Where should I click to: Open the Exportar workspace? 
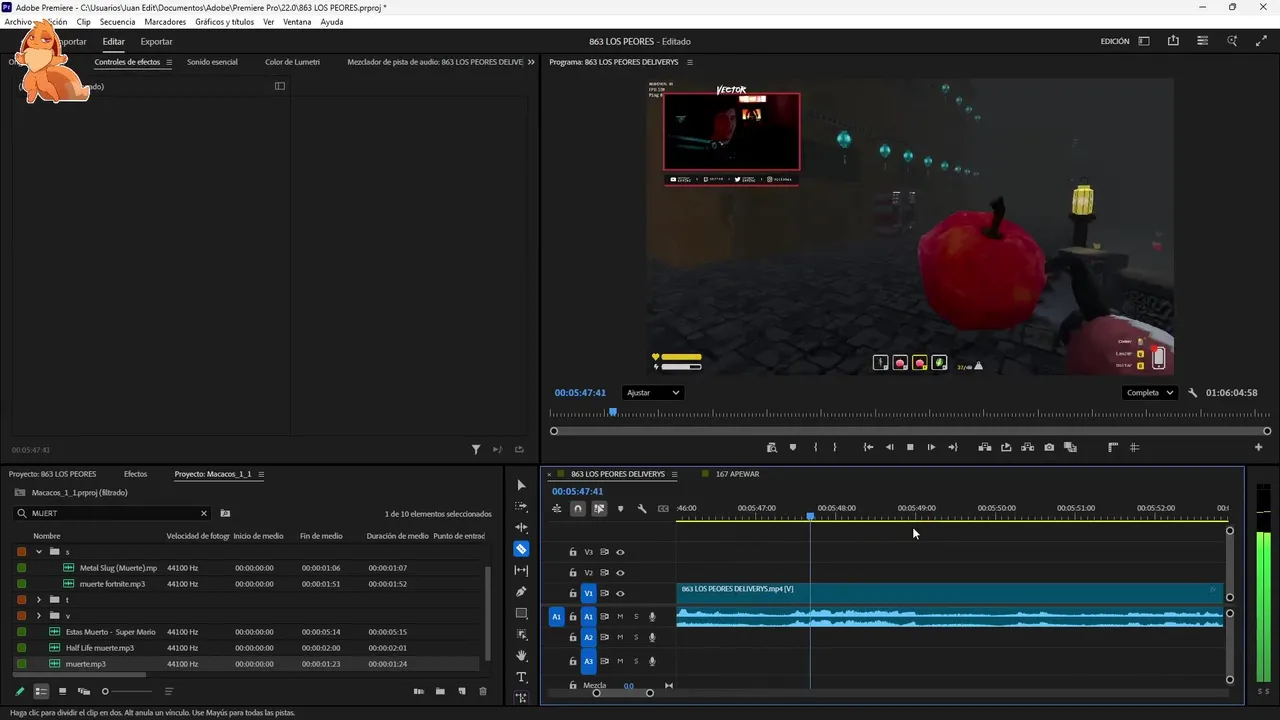(x=156, y=42)
